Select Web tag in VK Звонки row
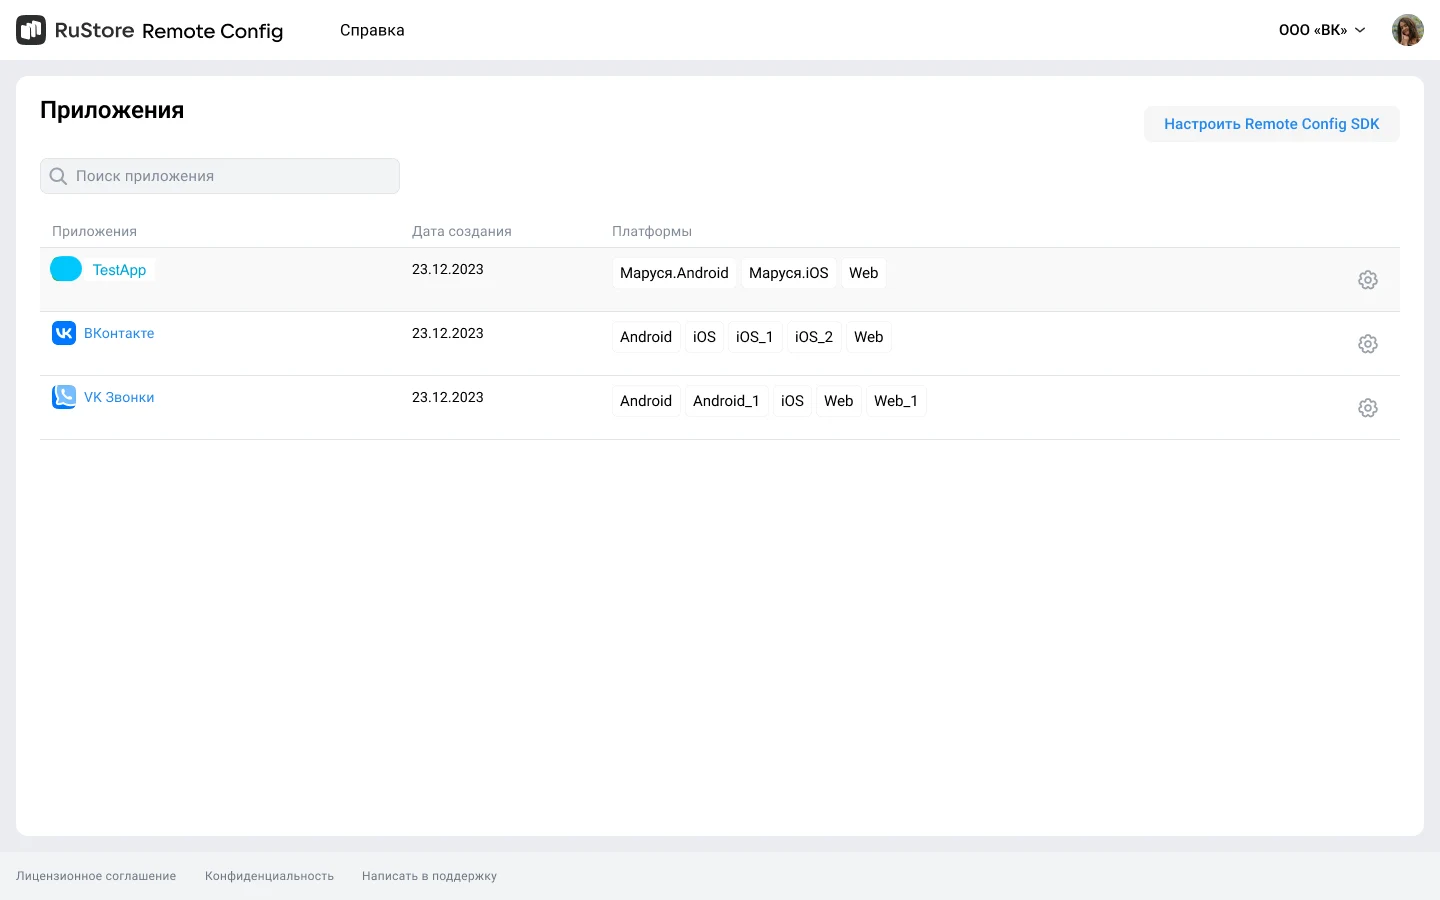The width and height of the screenshot is (1440, 900). 839,401
